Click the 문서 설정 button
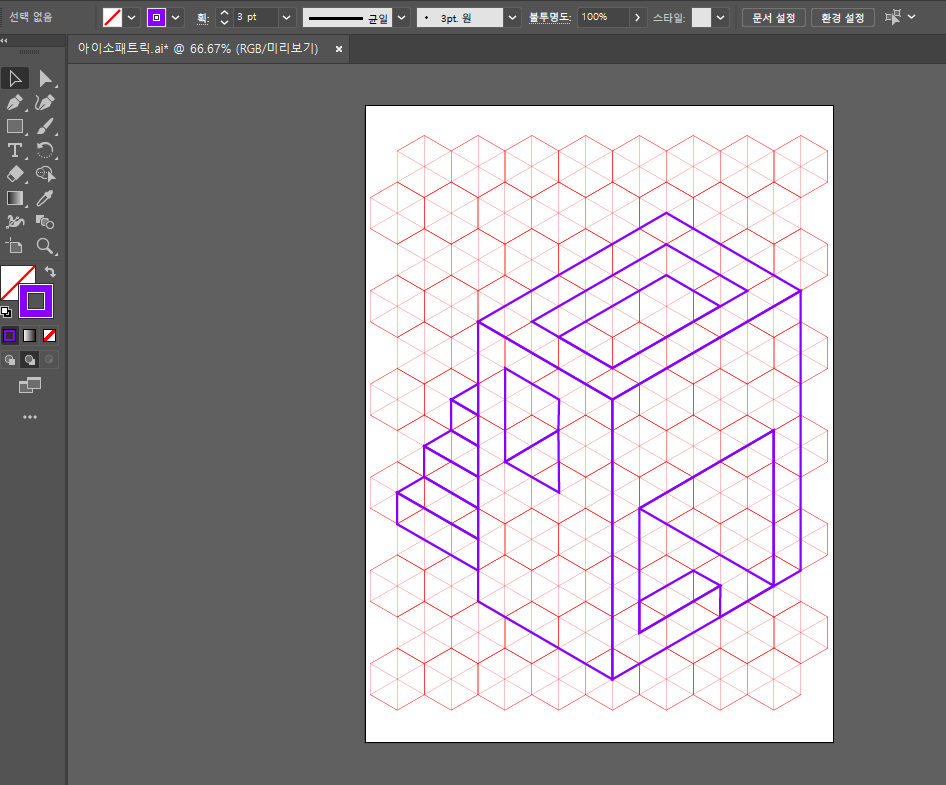Image resolution: width=946 pixels, height=785 pixels. point(773,17)
